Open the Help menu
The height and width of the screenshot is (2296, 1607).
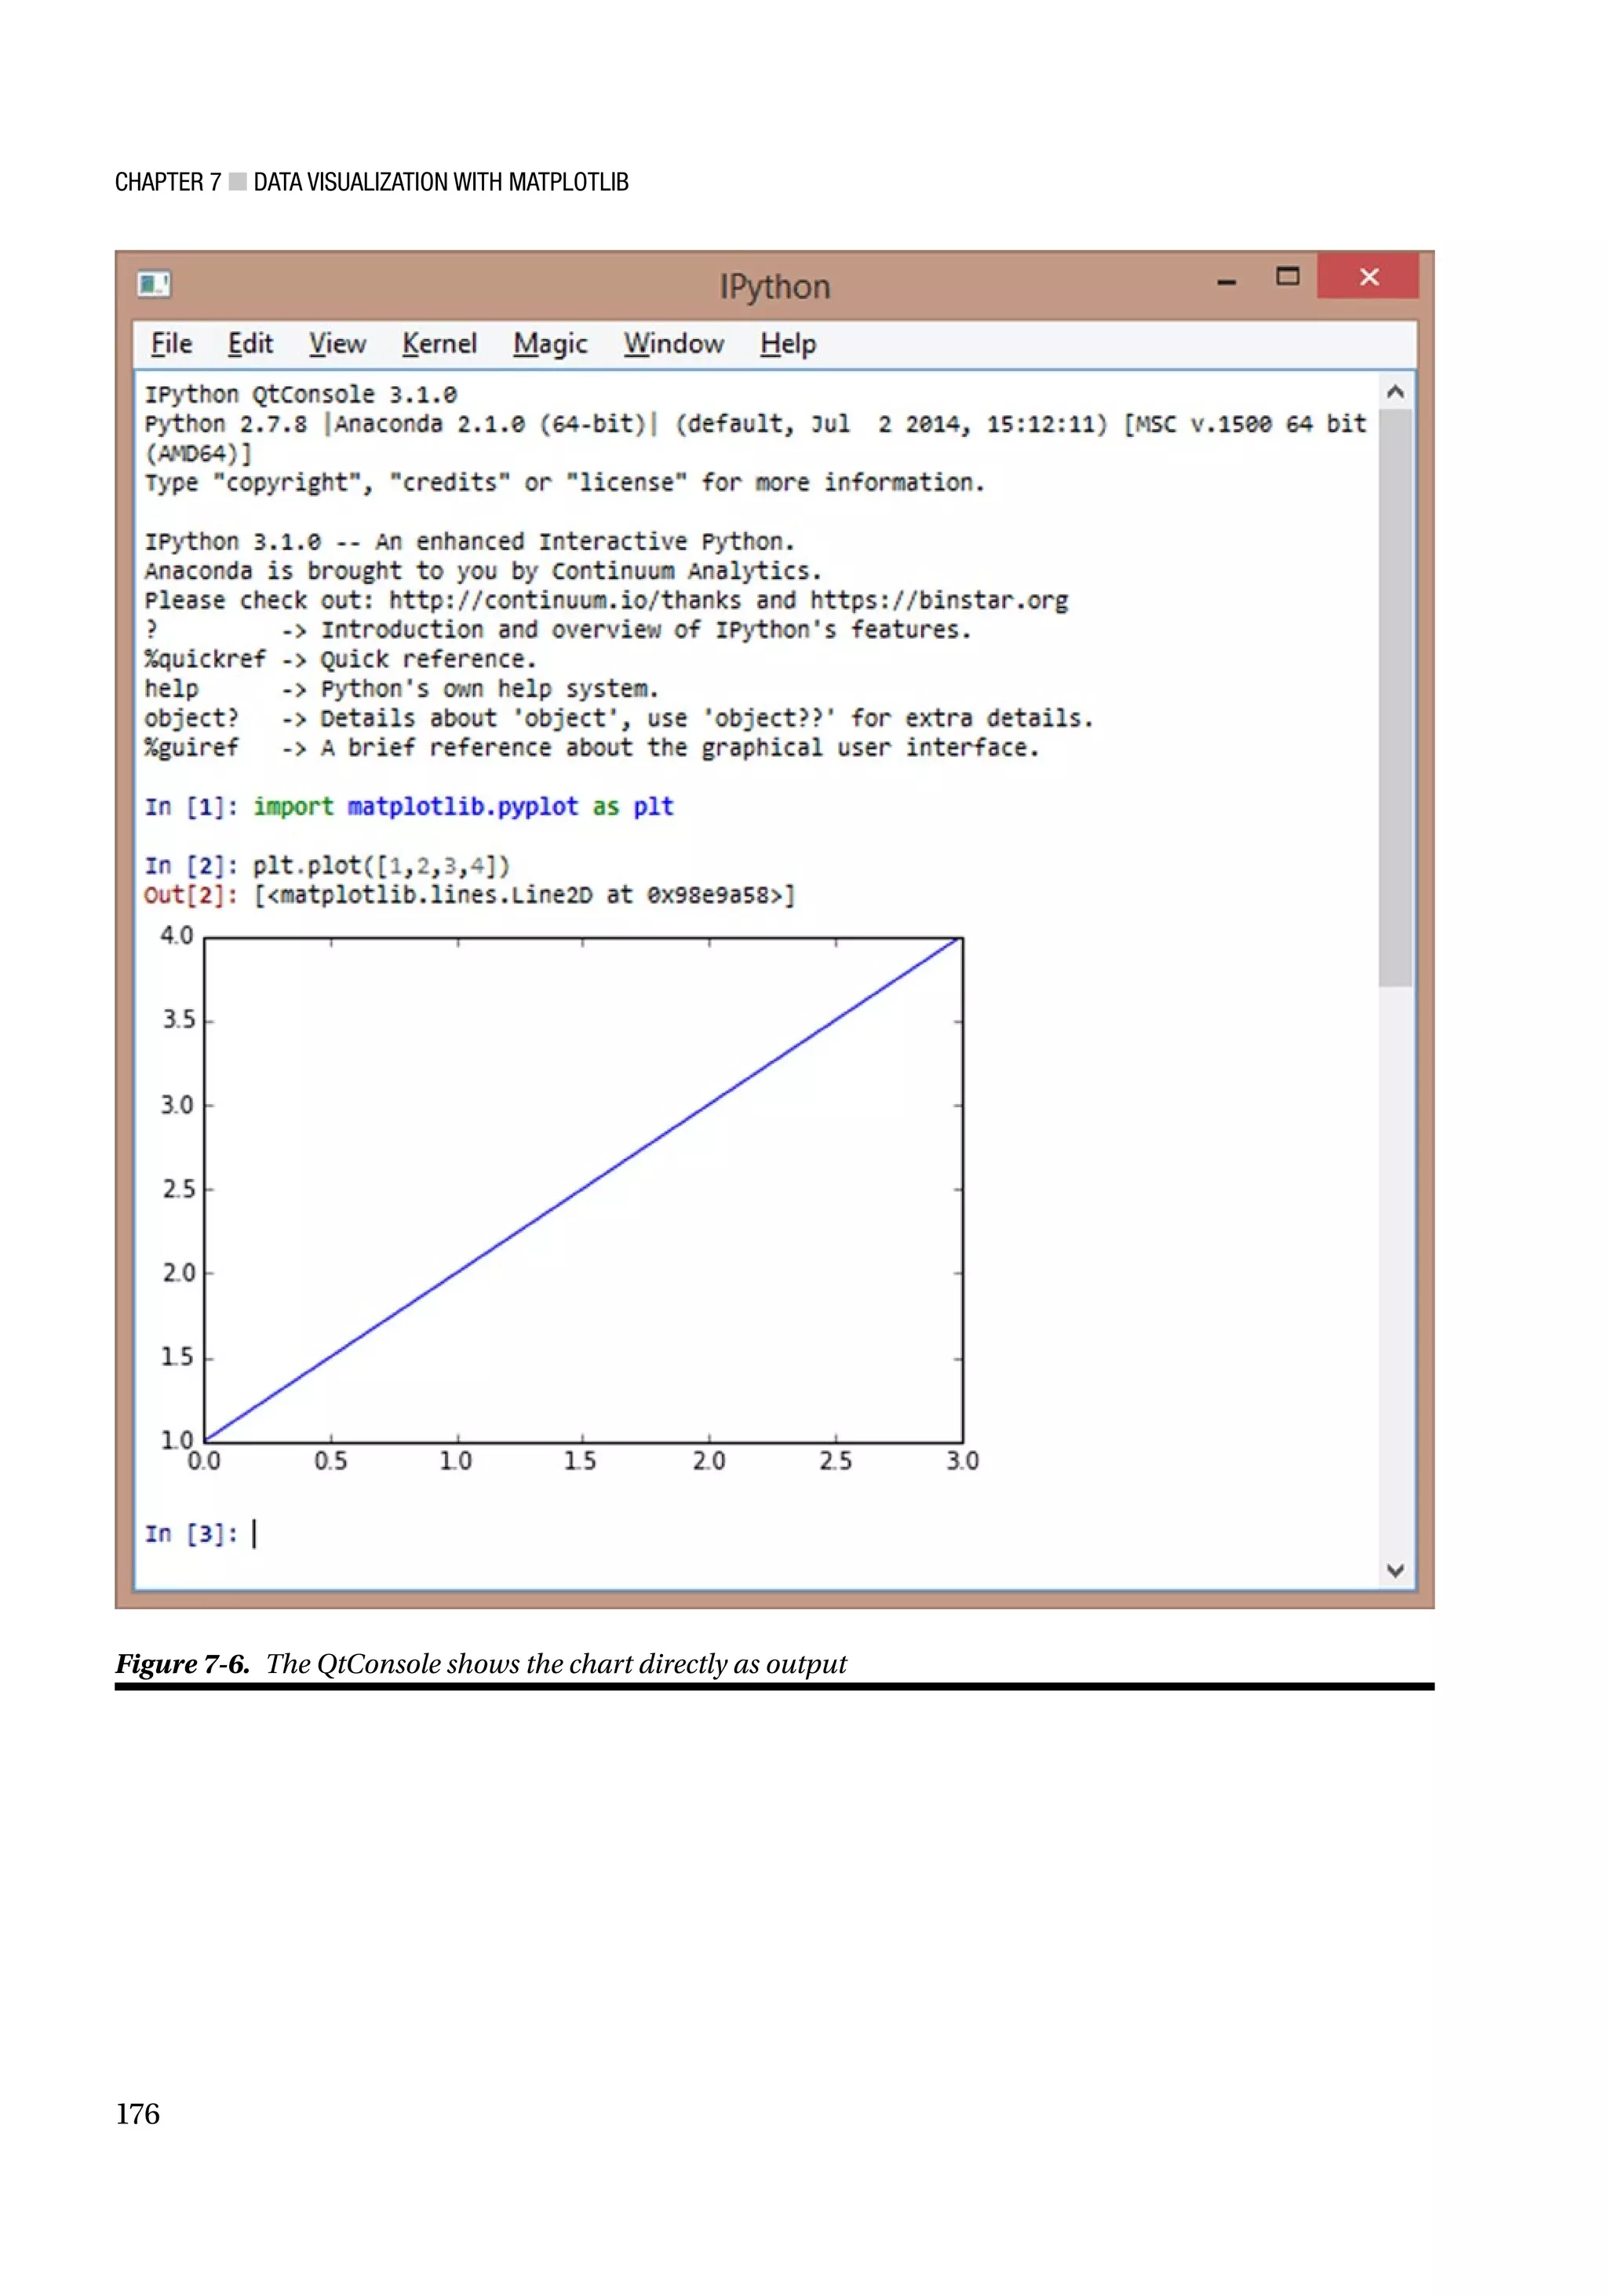[788, 344]
